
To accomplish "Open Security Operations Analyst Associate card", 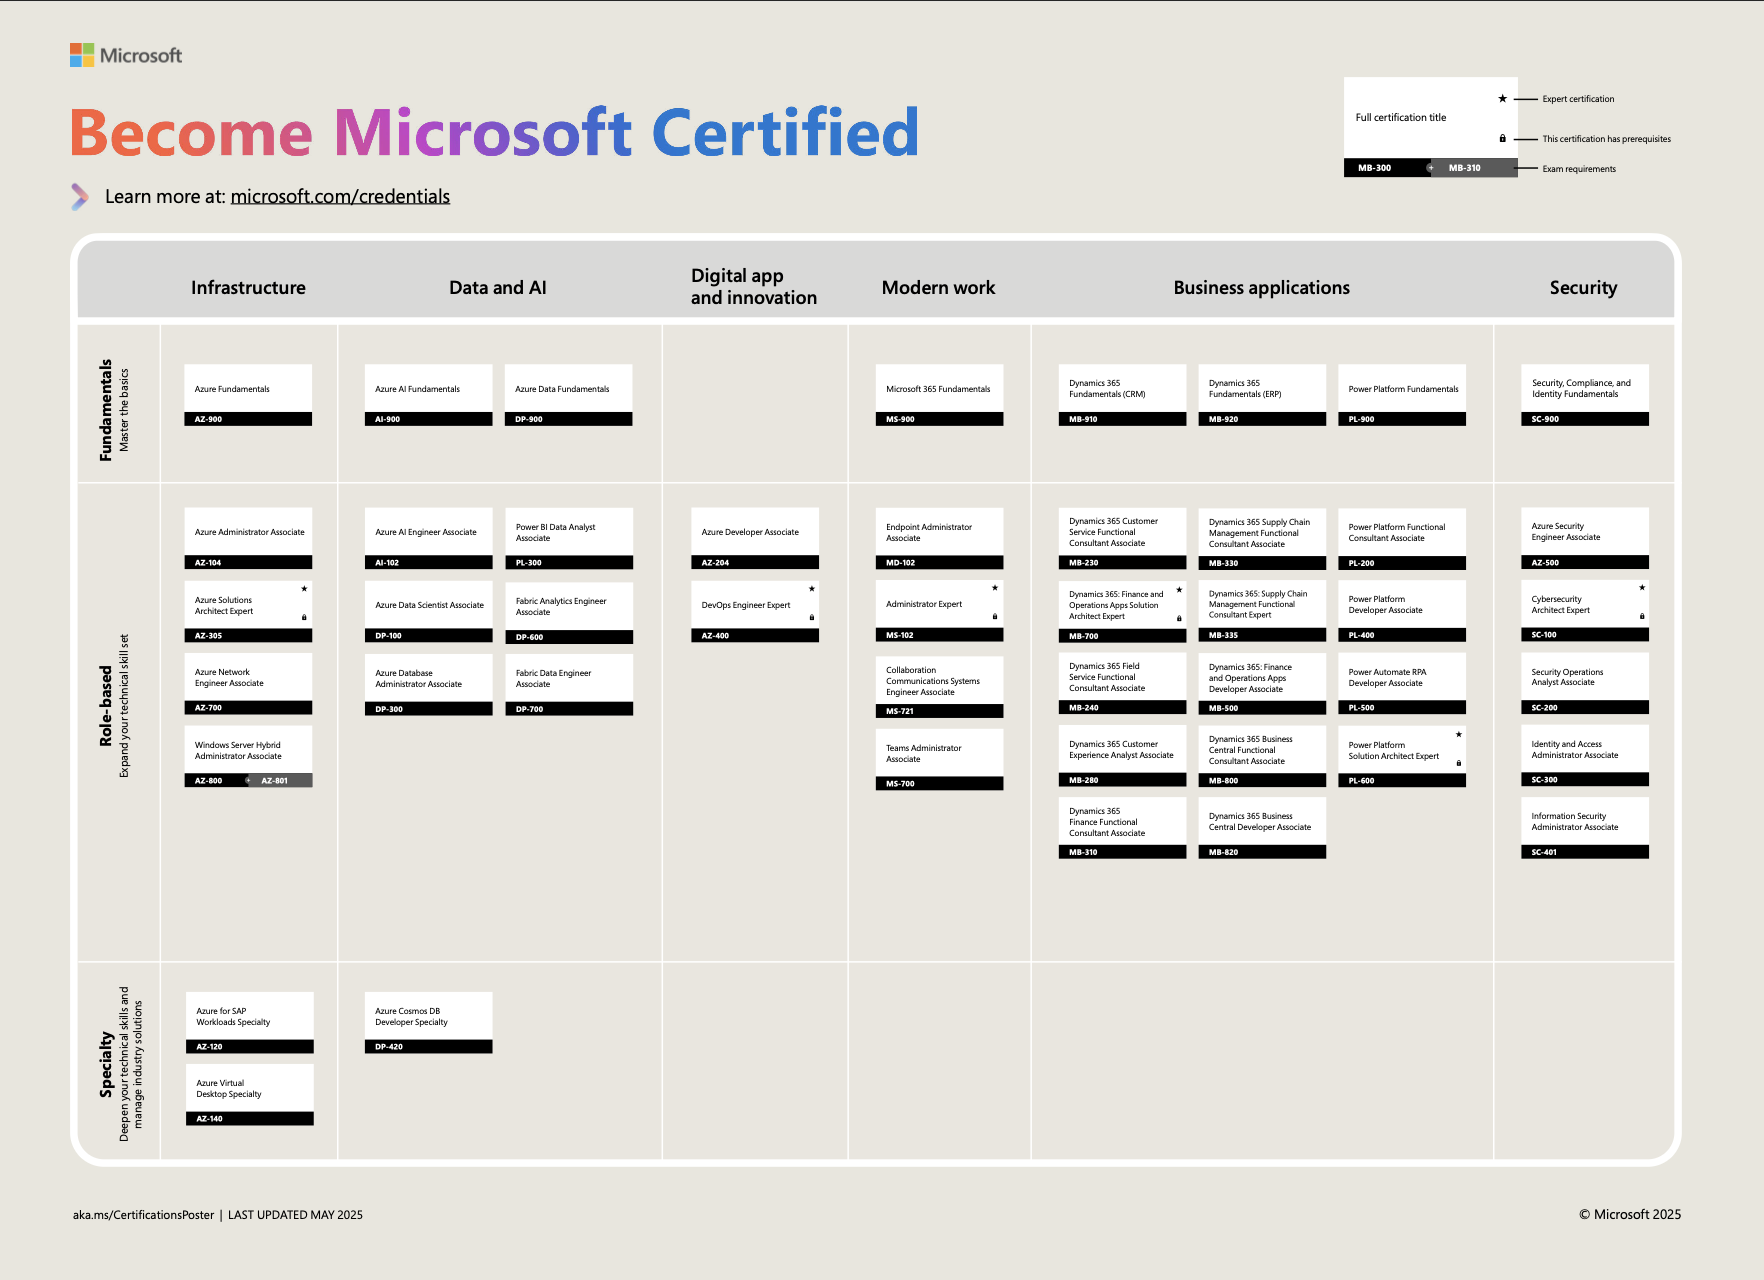I will [1585, 683].
